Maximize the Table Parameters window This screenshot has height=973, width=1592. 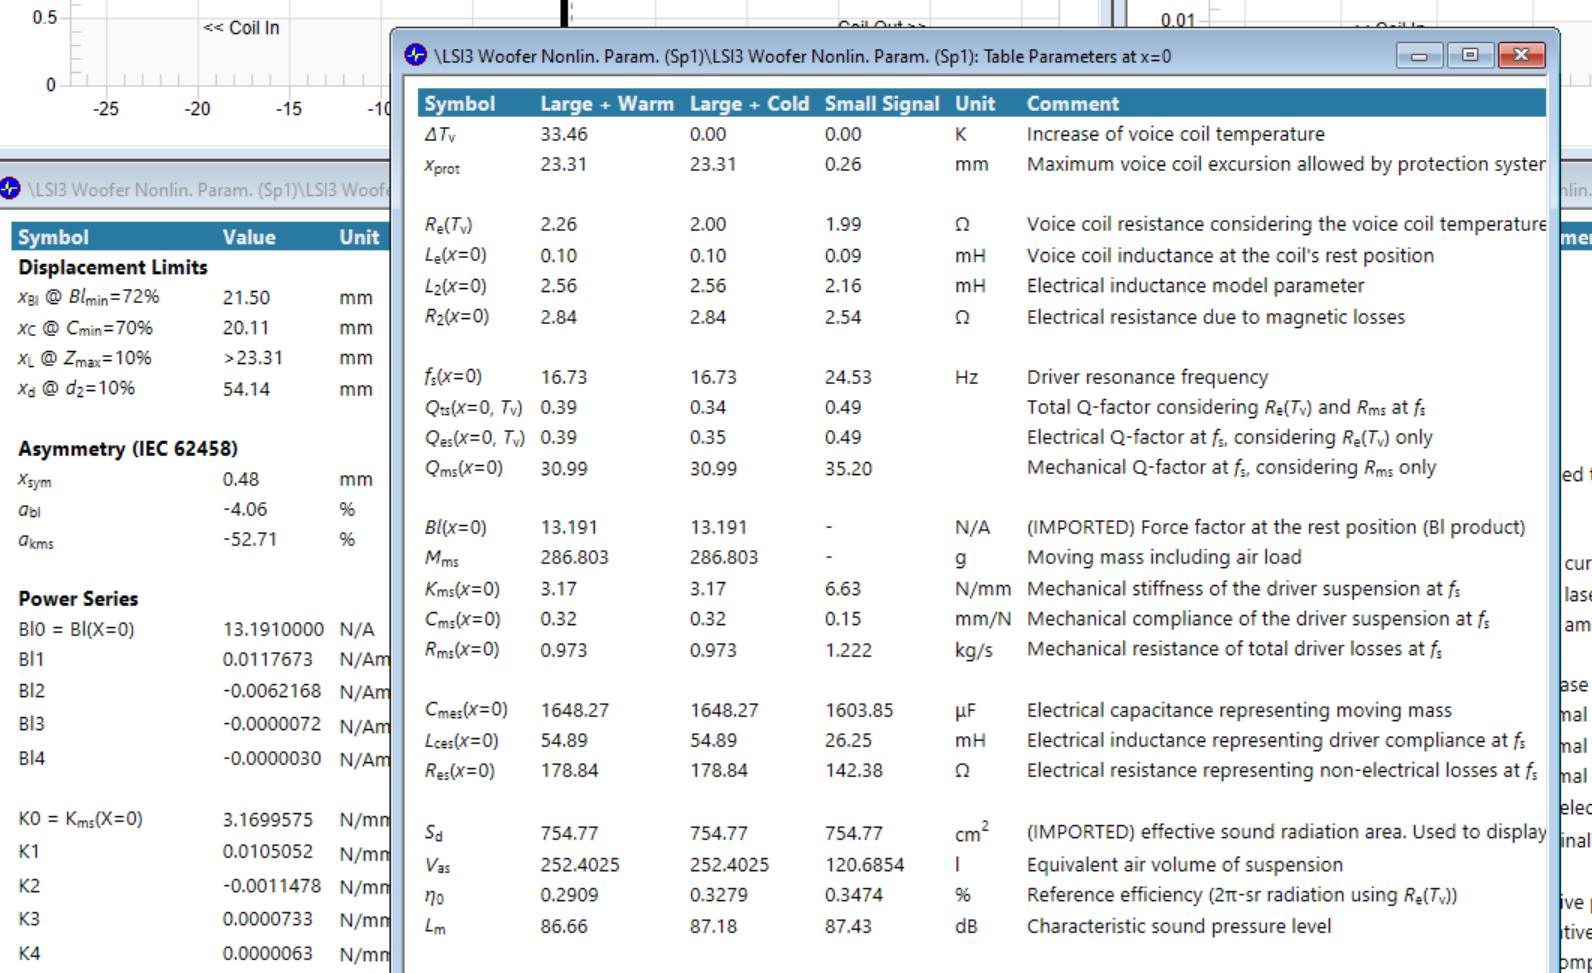coord(1470,55)
